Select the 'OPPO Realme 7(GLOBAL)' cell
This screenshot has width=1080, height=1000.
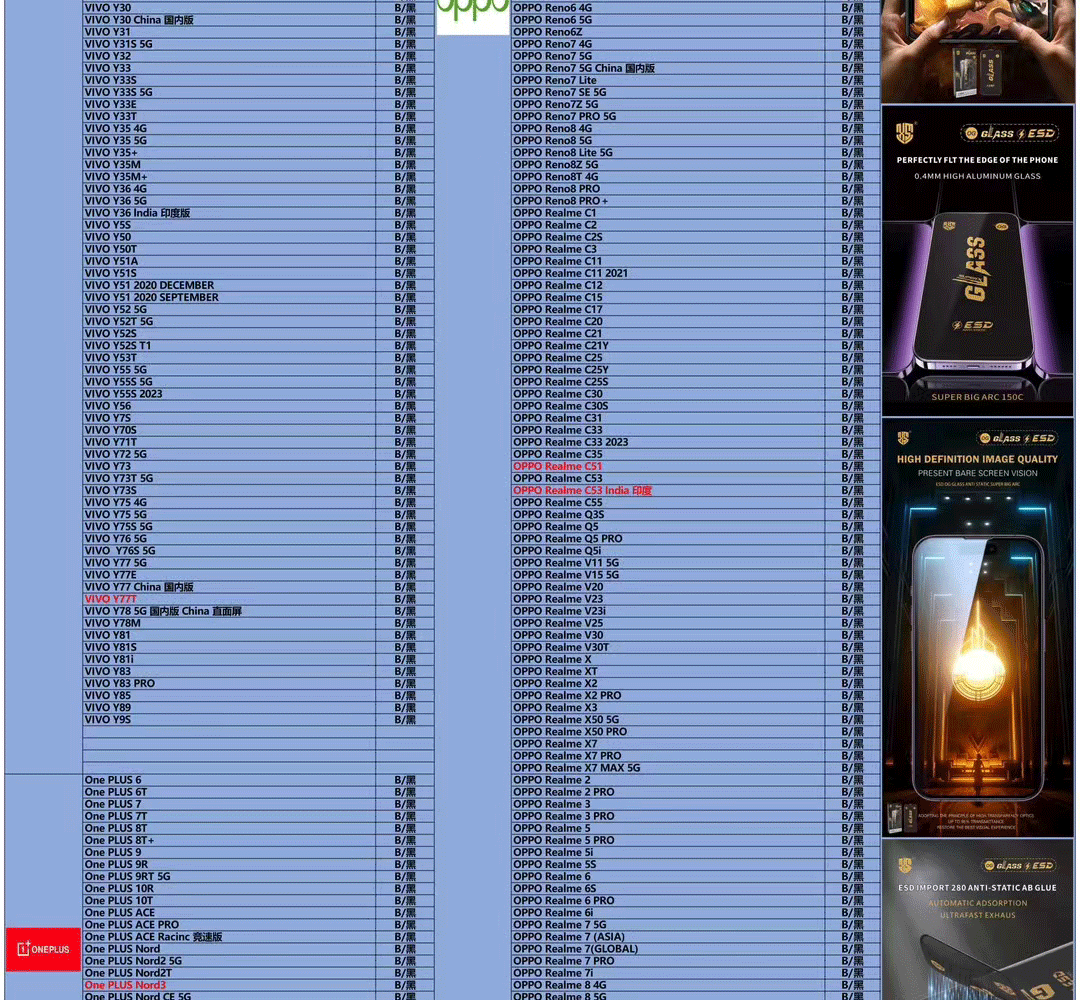668,949
